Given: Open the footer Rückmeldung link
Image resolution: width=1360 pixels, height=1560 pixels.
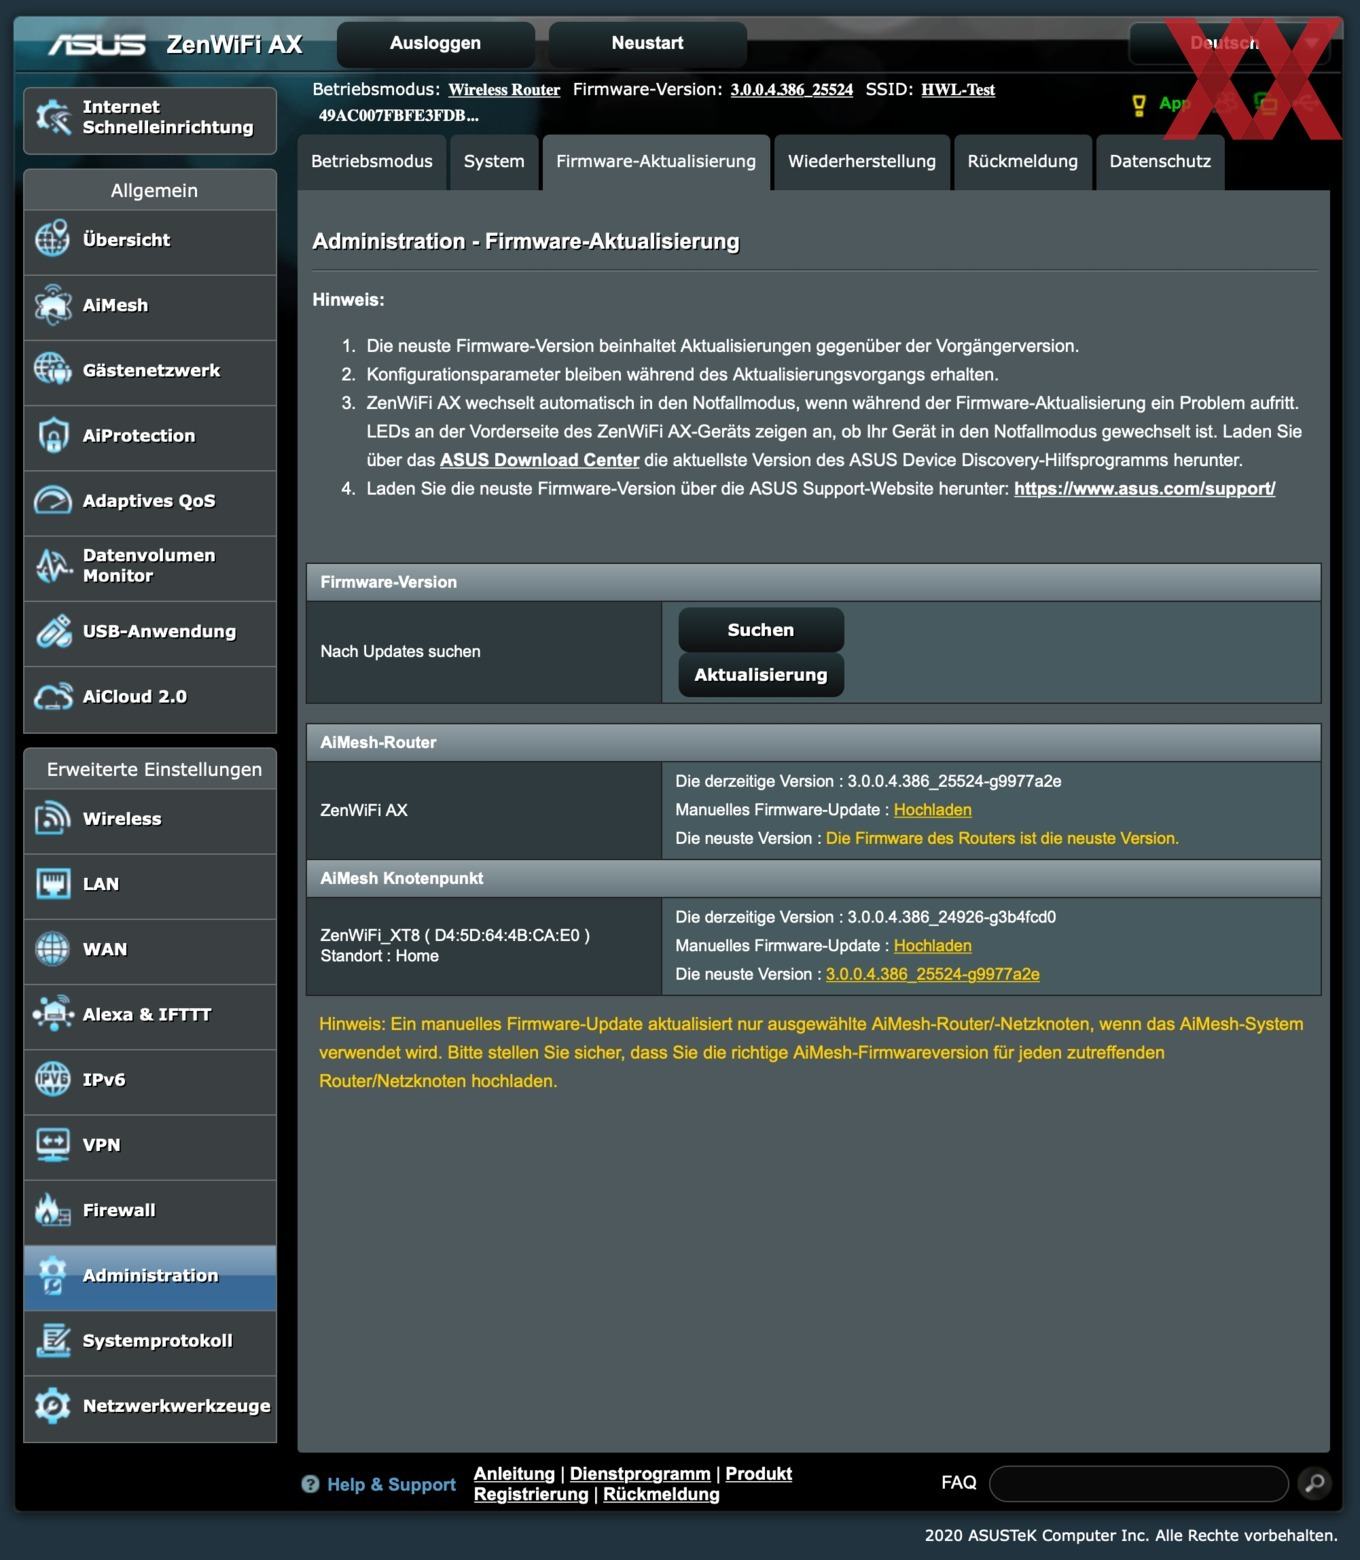Looking at the screenshot, I should pos(661,1494).
